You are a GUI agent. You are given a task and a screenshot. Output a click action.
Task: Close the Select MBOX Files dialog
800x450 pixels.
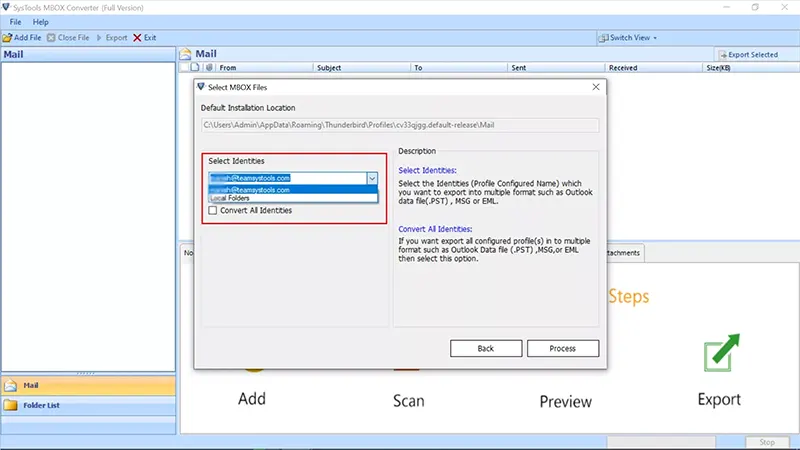595,87
